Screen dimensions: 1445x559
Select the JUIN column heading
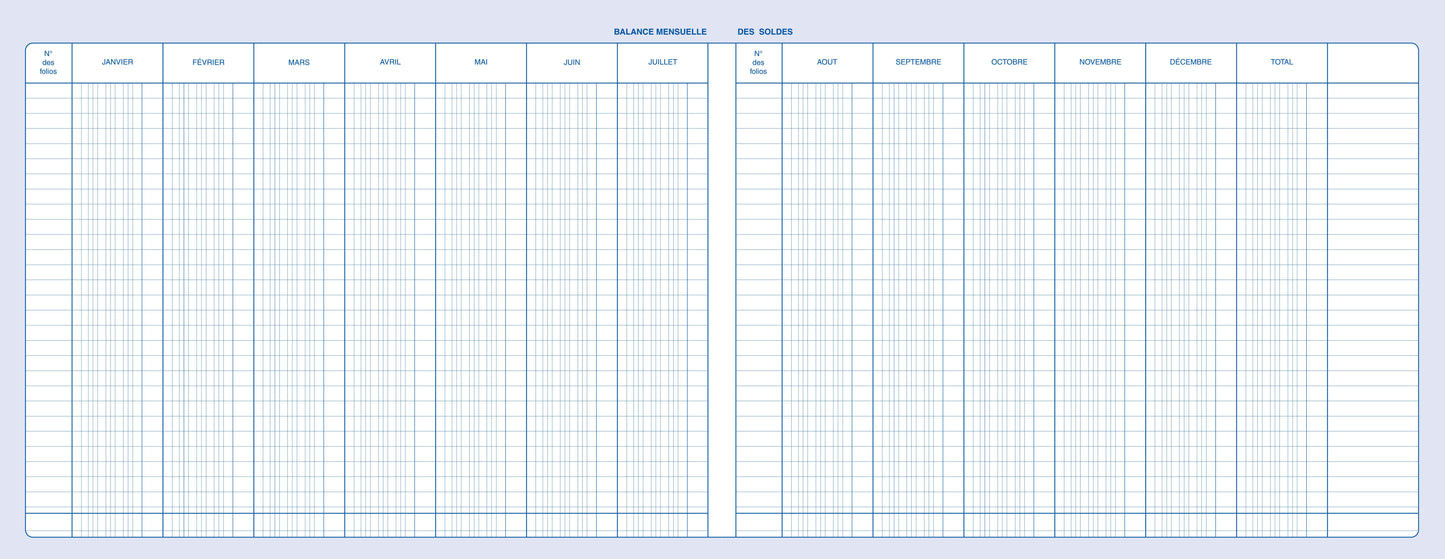click(572, 62)
